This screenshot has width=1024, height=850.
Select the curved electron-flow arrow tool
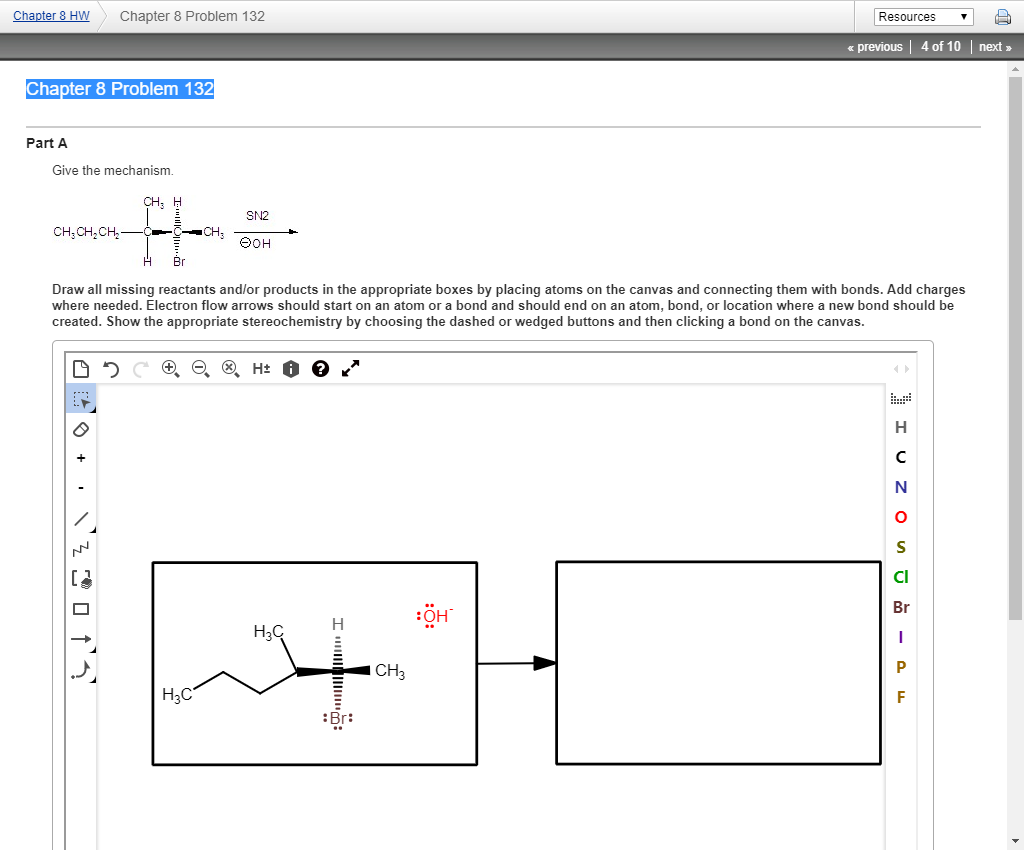tap(83, 670)
